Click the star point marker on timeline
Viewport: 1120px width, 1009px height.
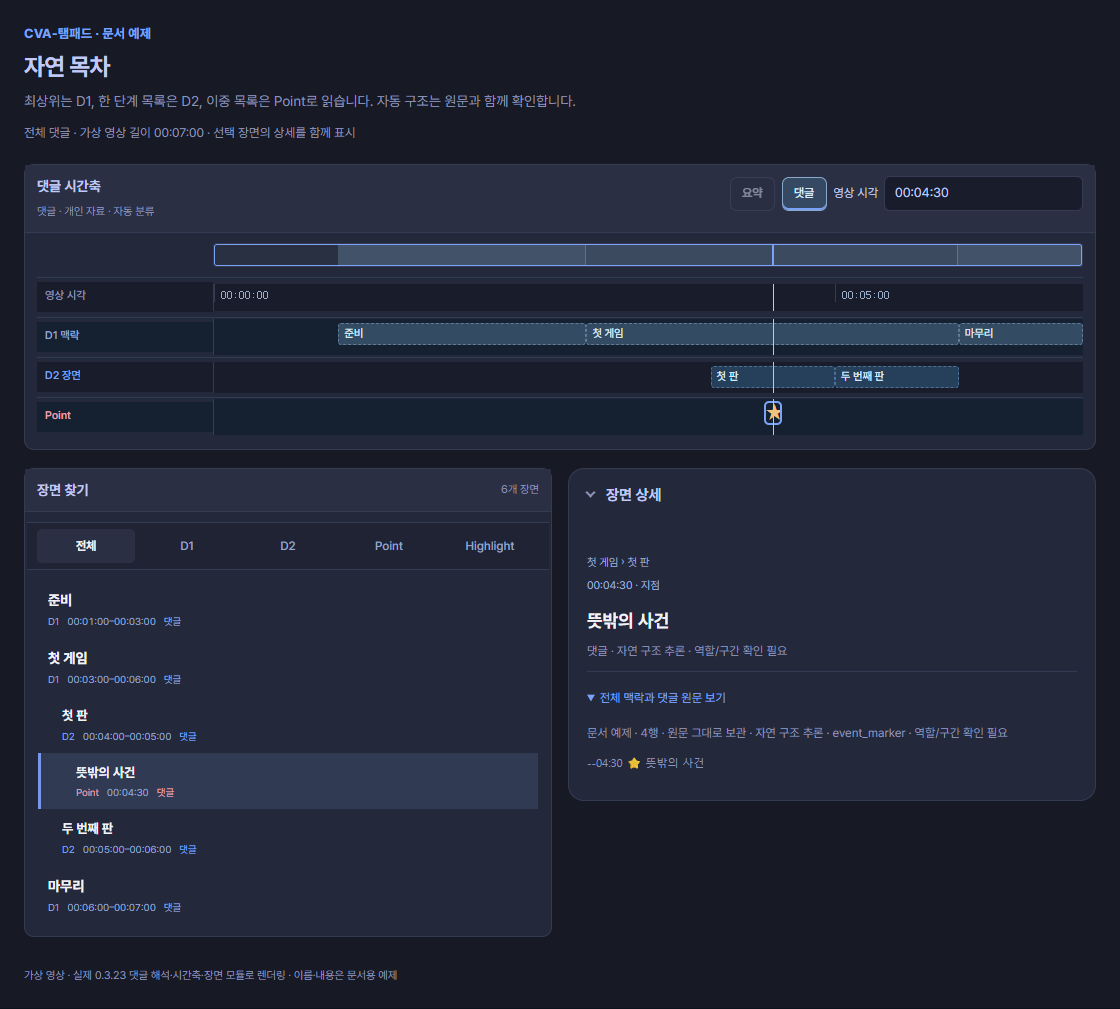773,413
